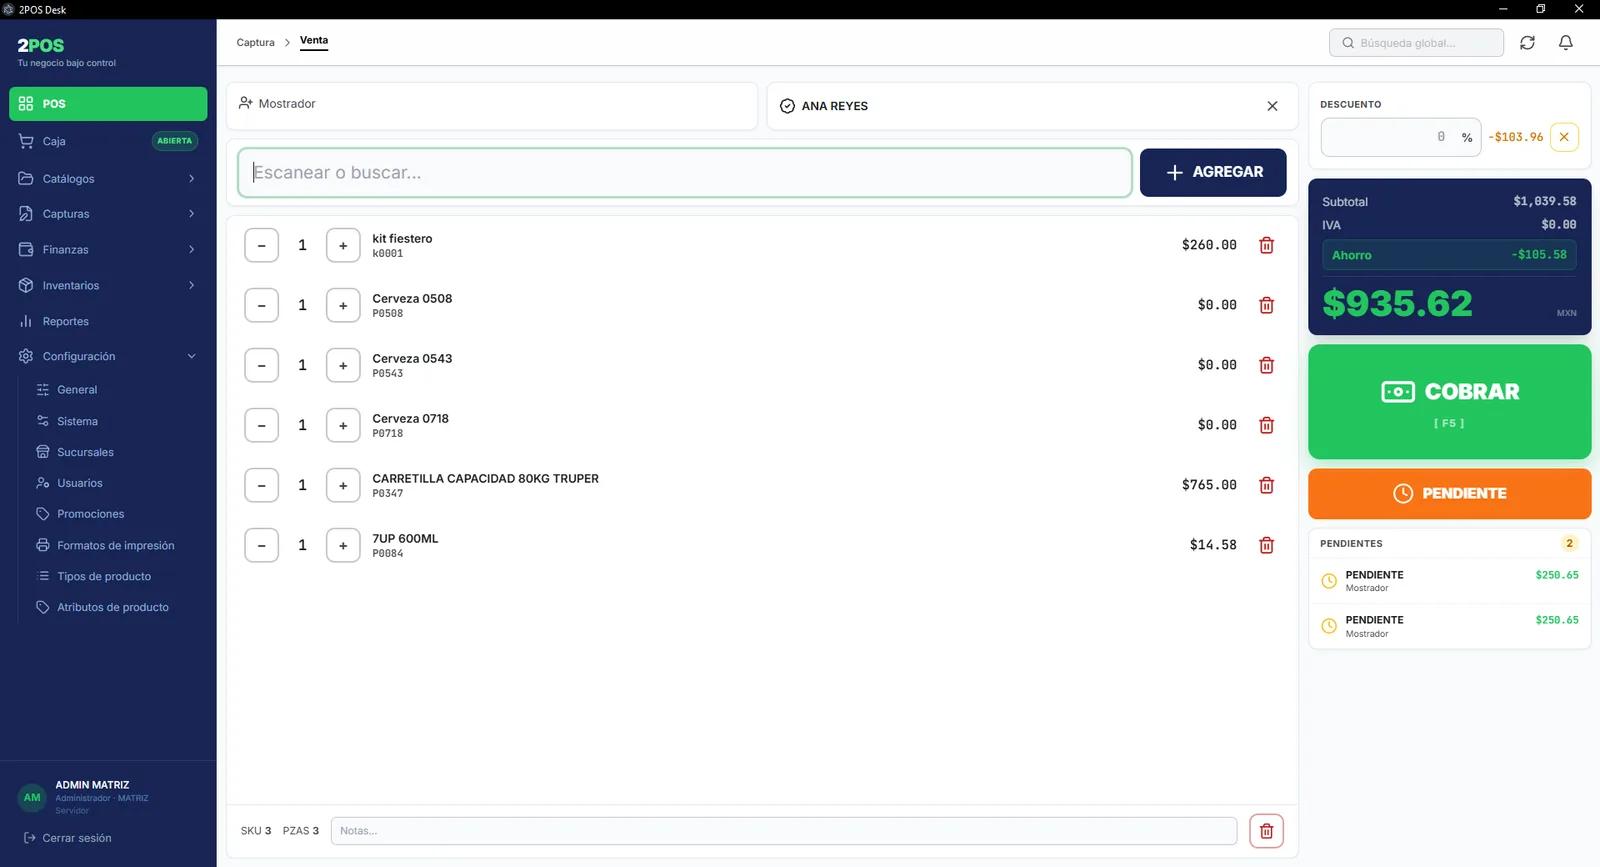Click the Búsqueda global search box
Screen dimensions: 1600x867
tap(1416, 43)
